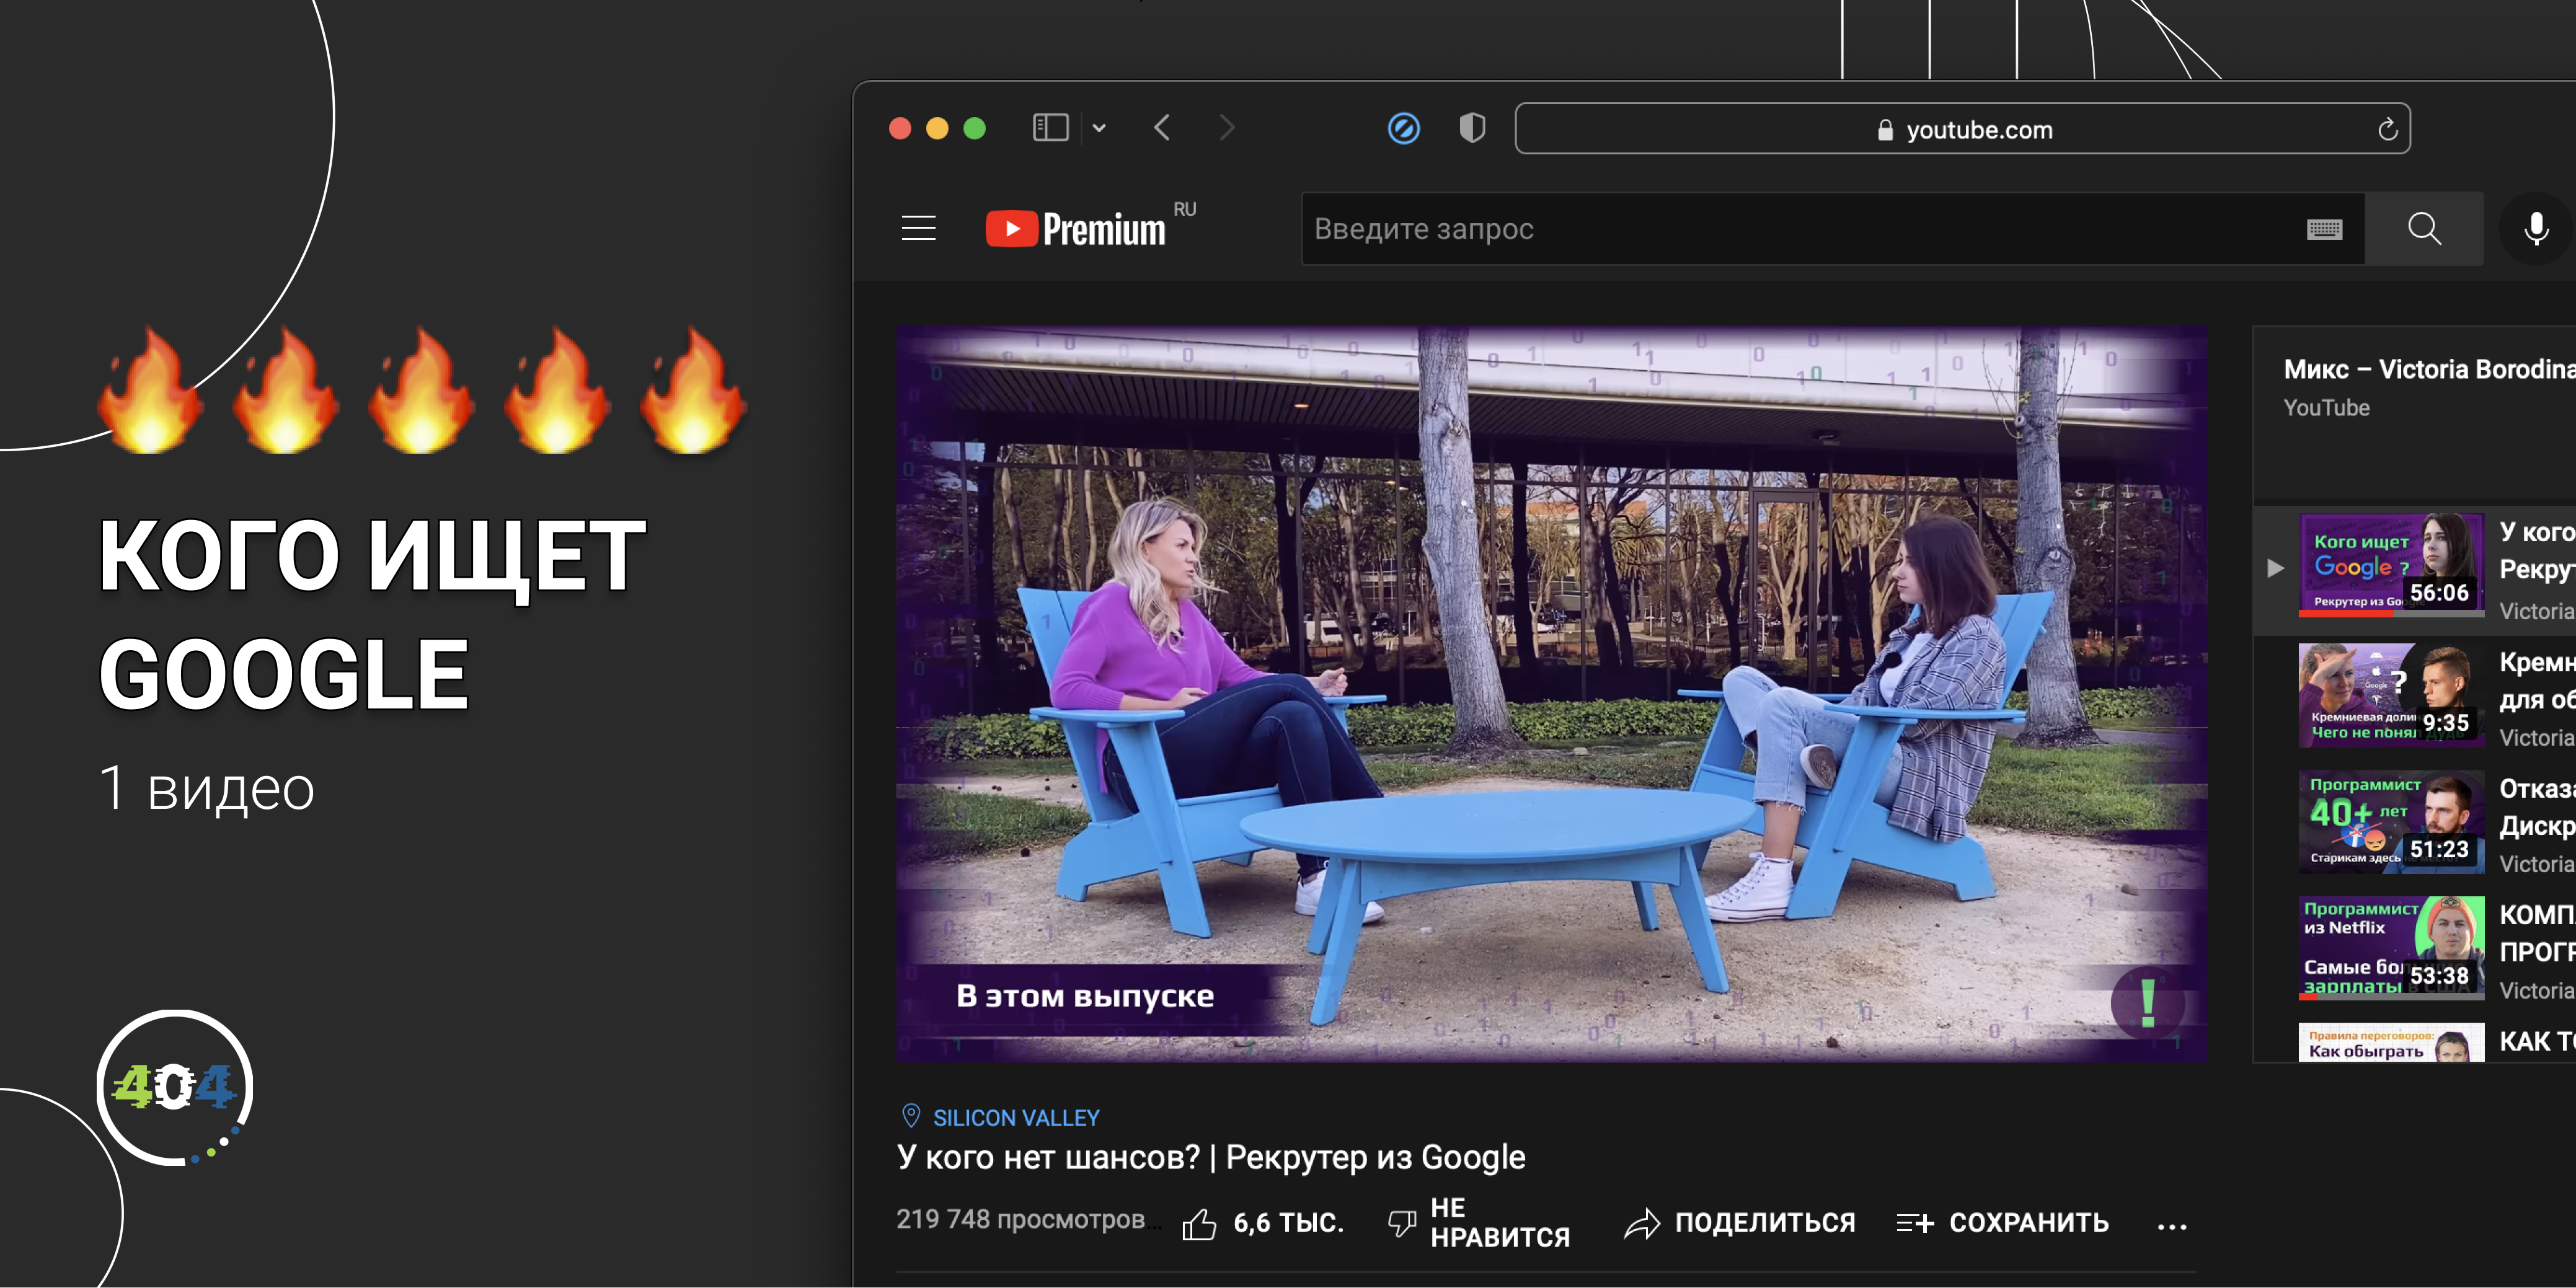Save the video via СОХРАНИТЬ
Viewport: 2576px width, 1288px height.
click(x=2003, y=1223)
